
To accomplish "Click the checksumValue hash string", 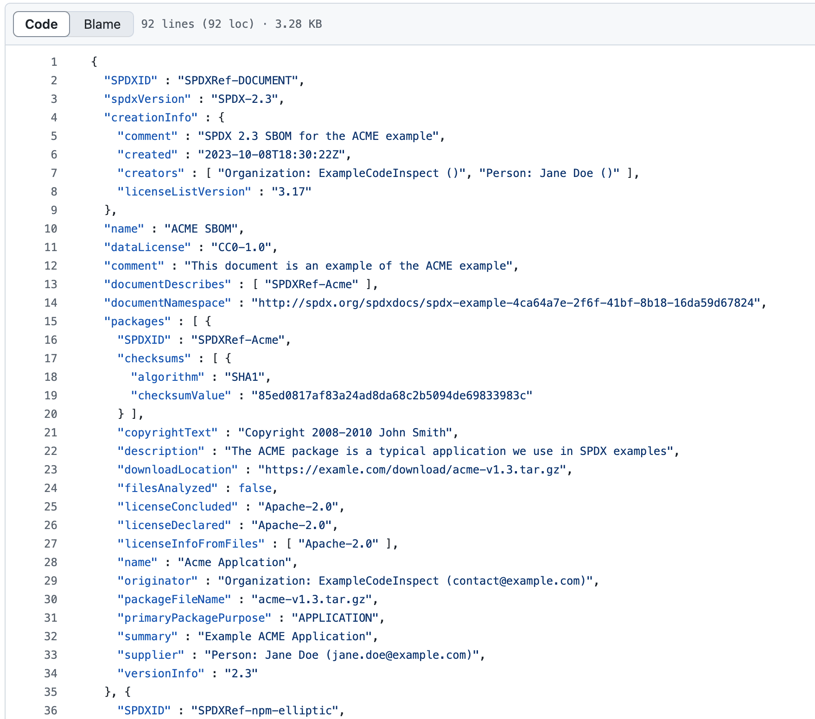I will 385,396.
